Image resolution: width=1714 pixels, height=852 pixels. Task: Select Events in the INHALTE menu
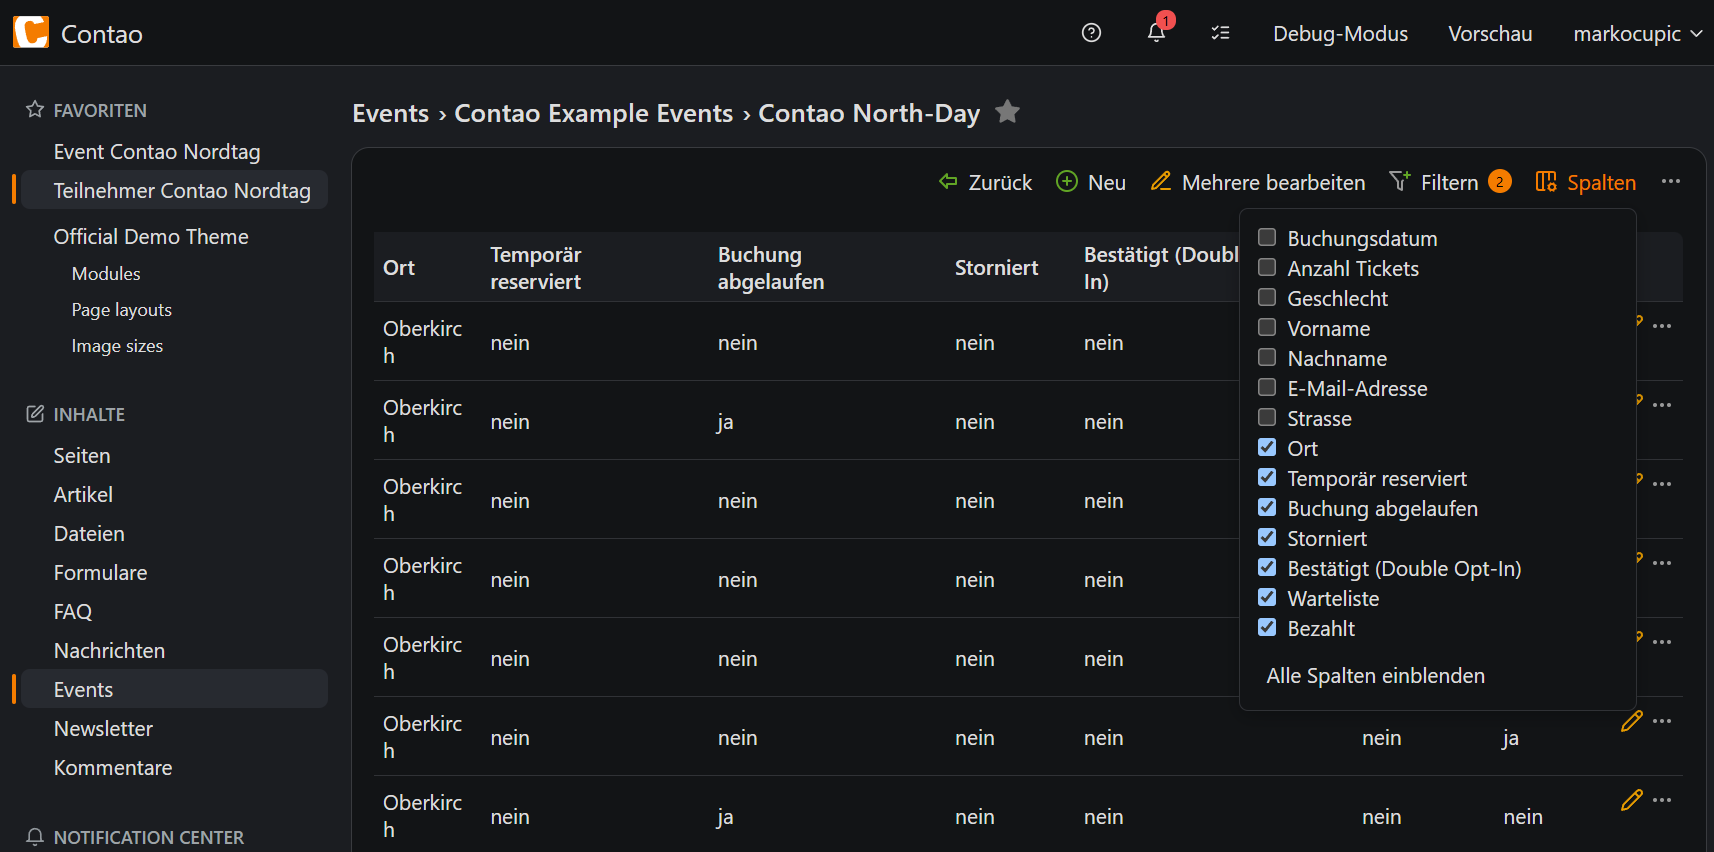[x=83, y=689]
